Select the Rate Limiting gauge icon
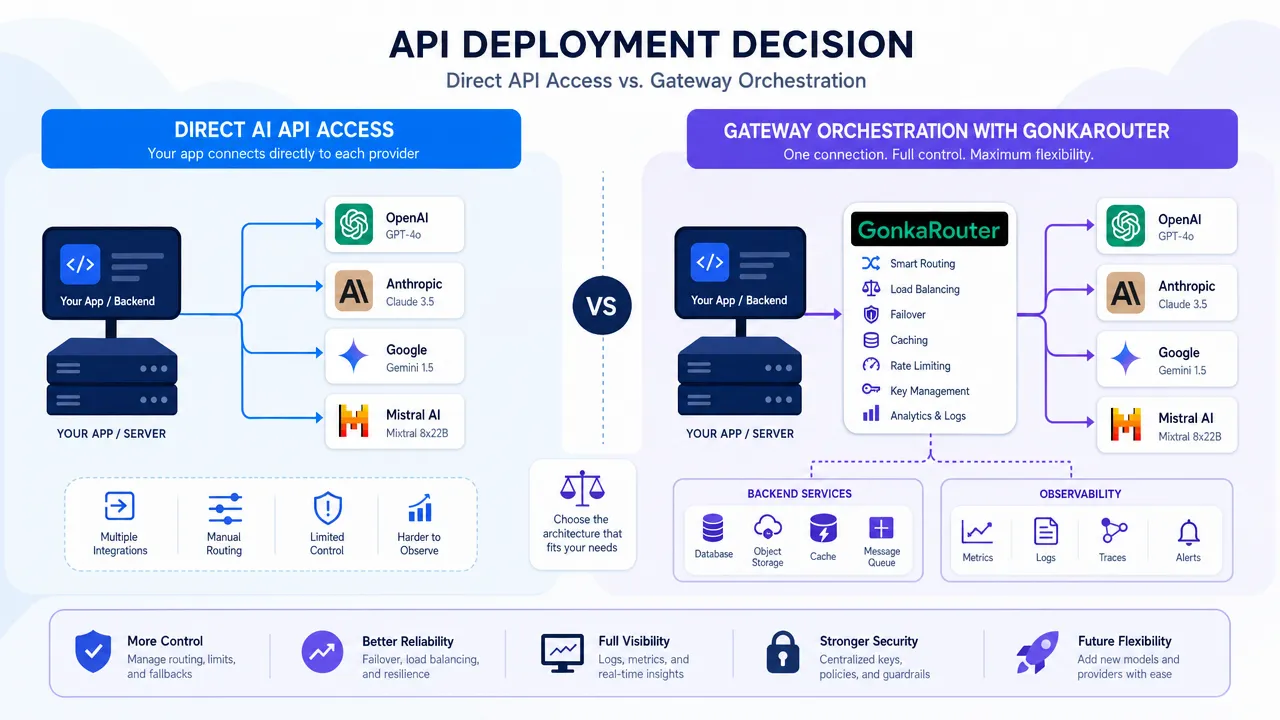This screenshot has width=1280, height=720. pyautogui.click(x=871, y=366)
